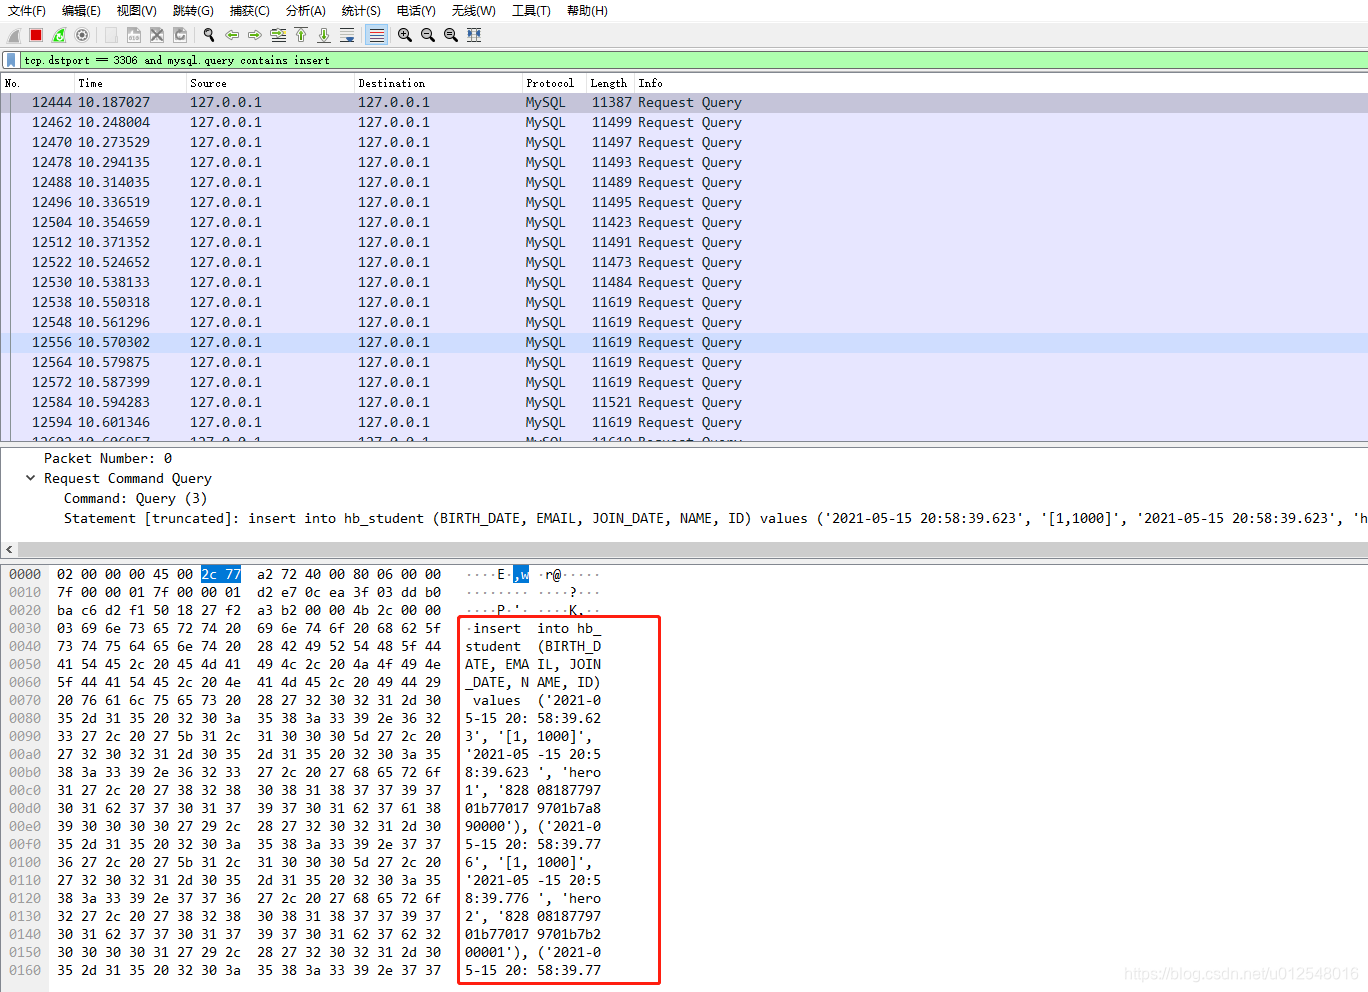Click the details pane horizontal scrollbar
The height and width of the screenshot is (992, 1368).
[x=692, y=549]
